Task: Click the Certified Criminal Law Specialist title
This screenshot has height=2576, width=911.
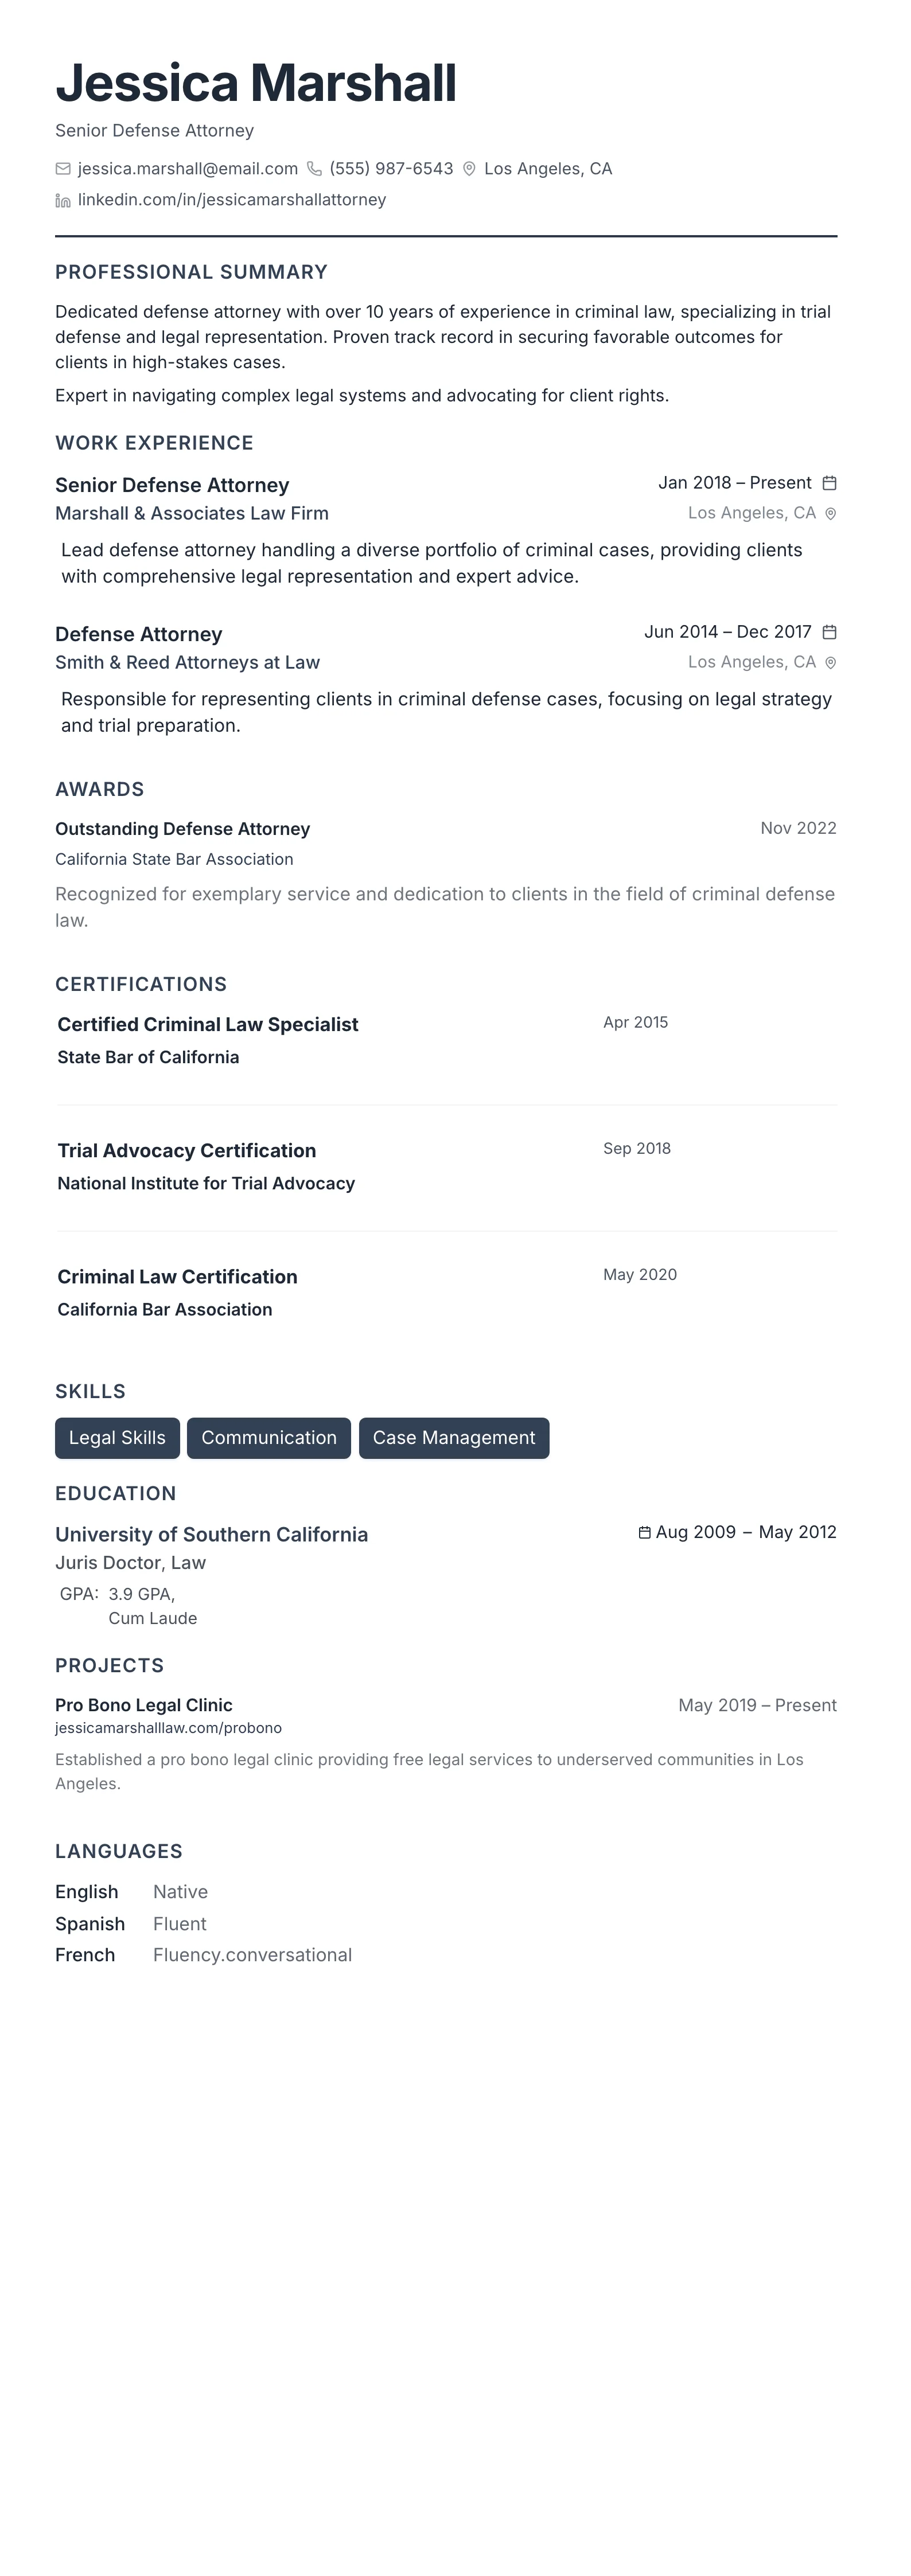Action: pyautogui.click(x=208, y=1024)
